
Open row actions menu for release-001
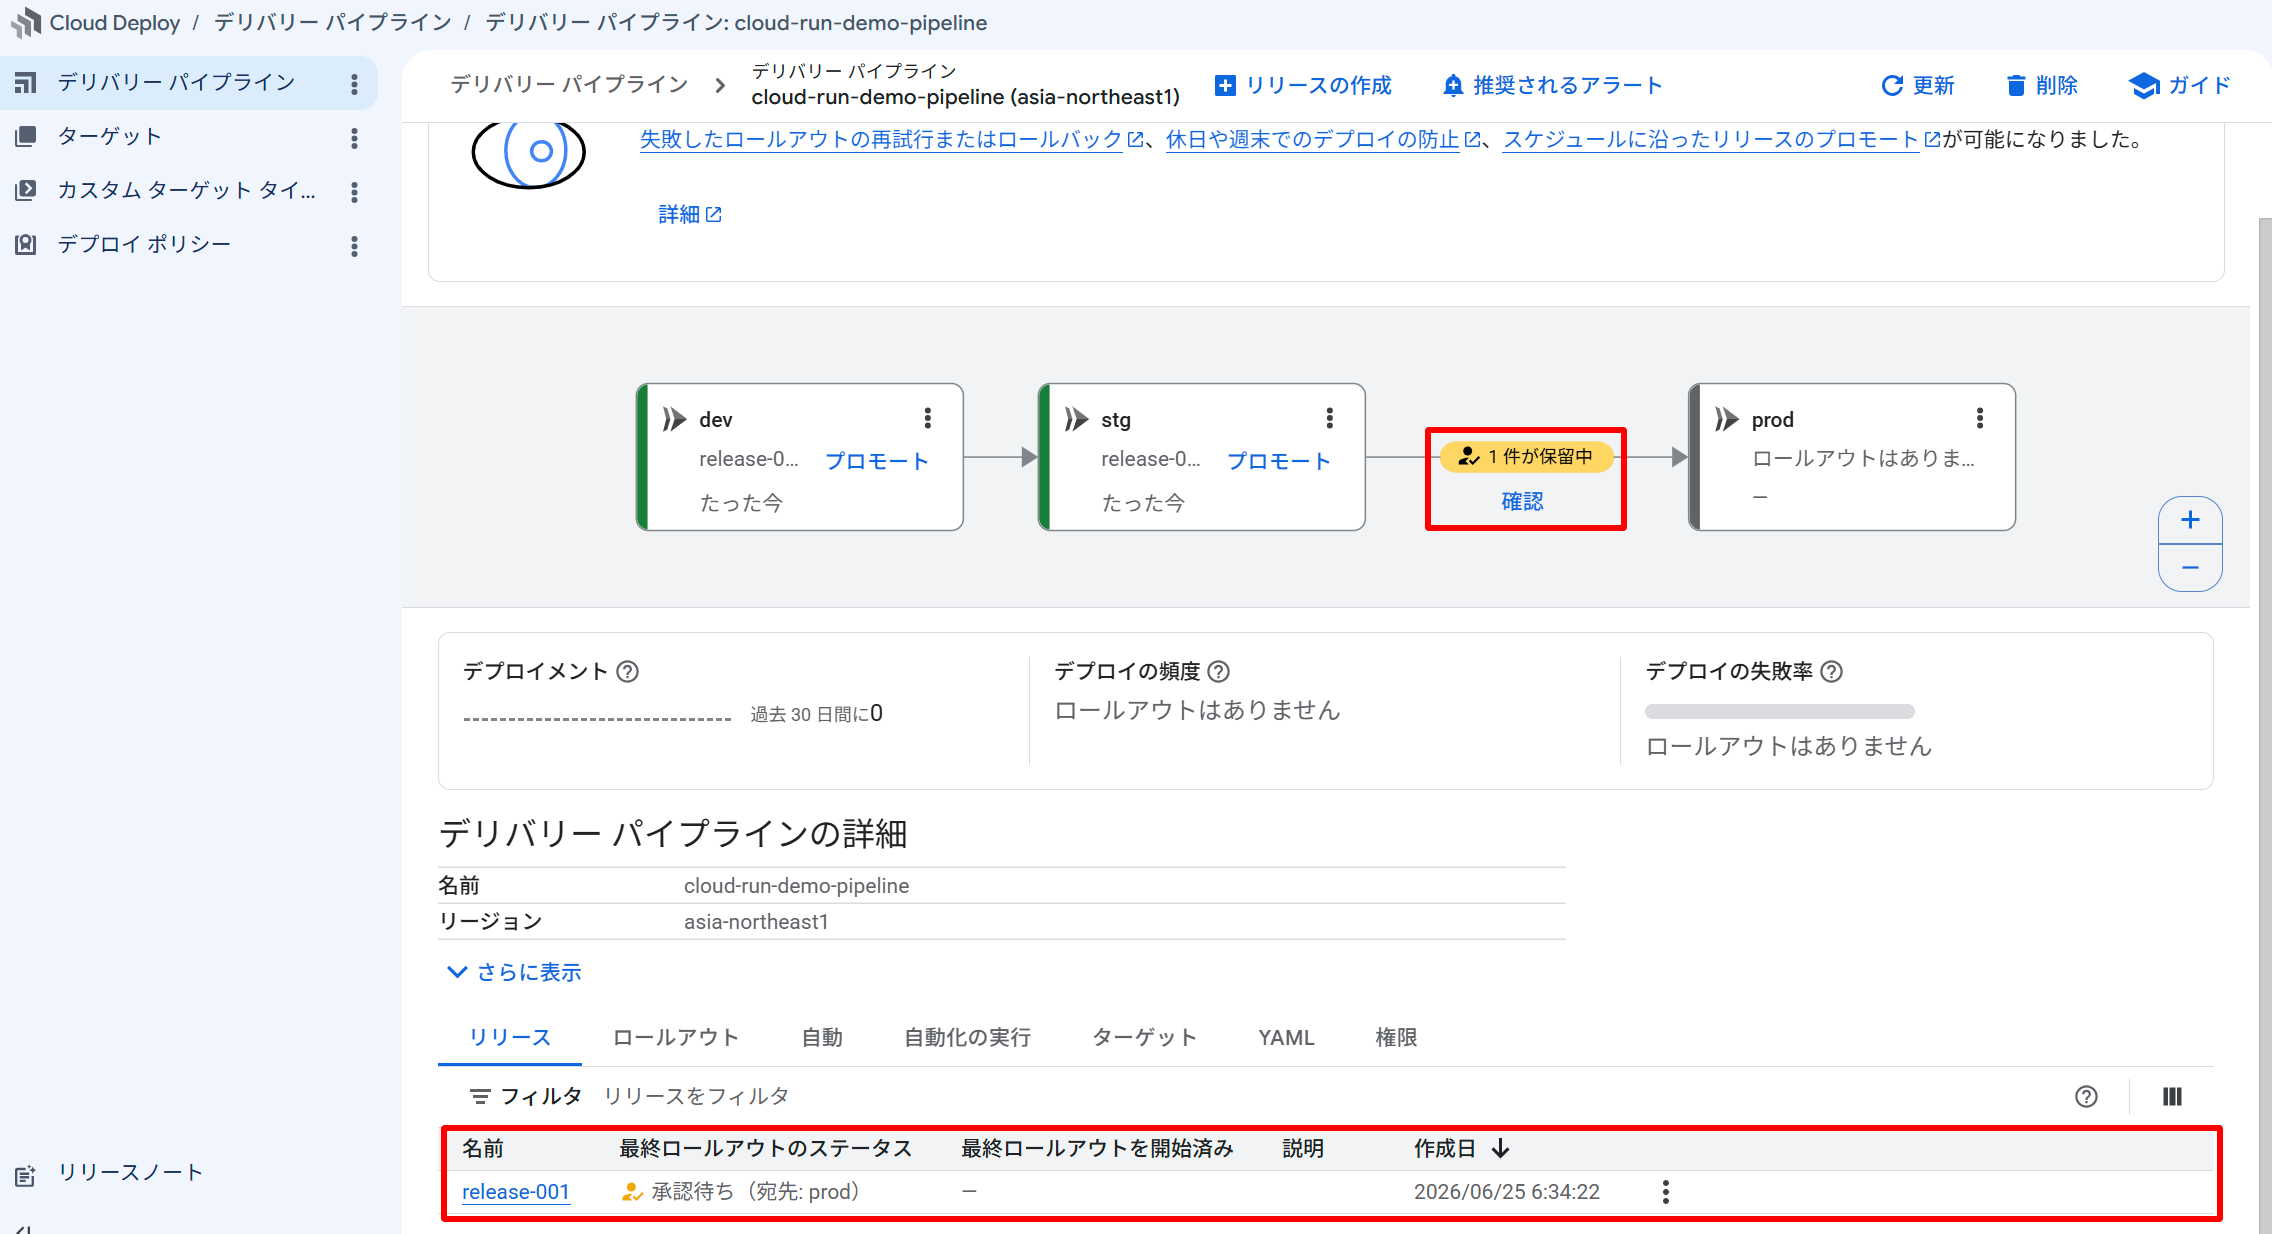click(1665, 1192)
